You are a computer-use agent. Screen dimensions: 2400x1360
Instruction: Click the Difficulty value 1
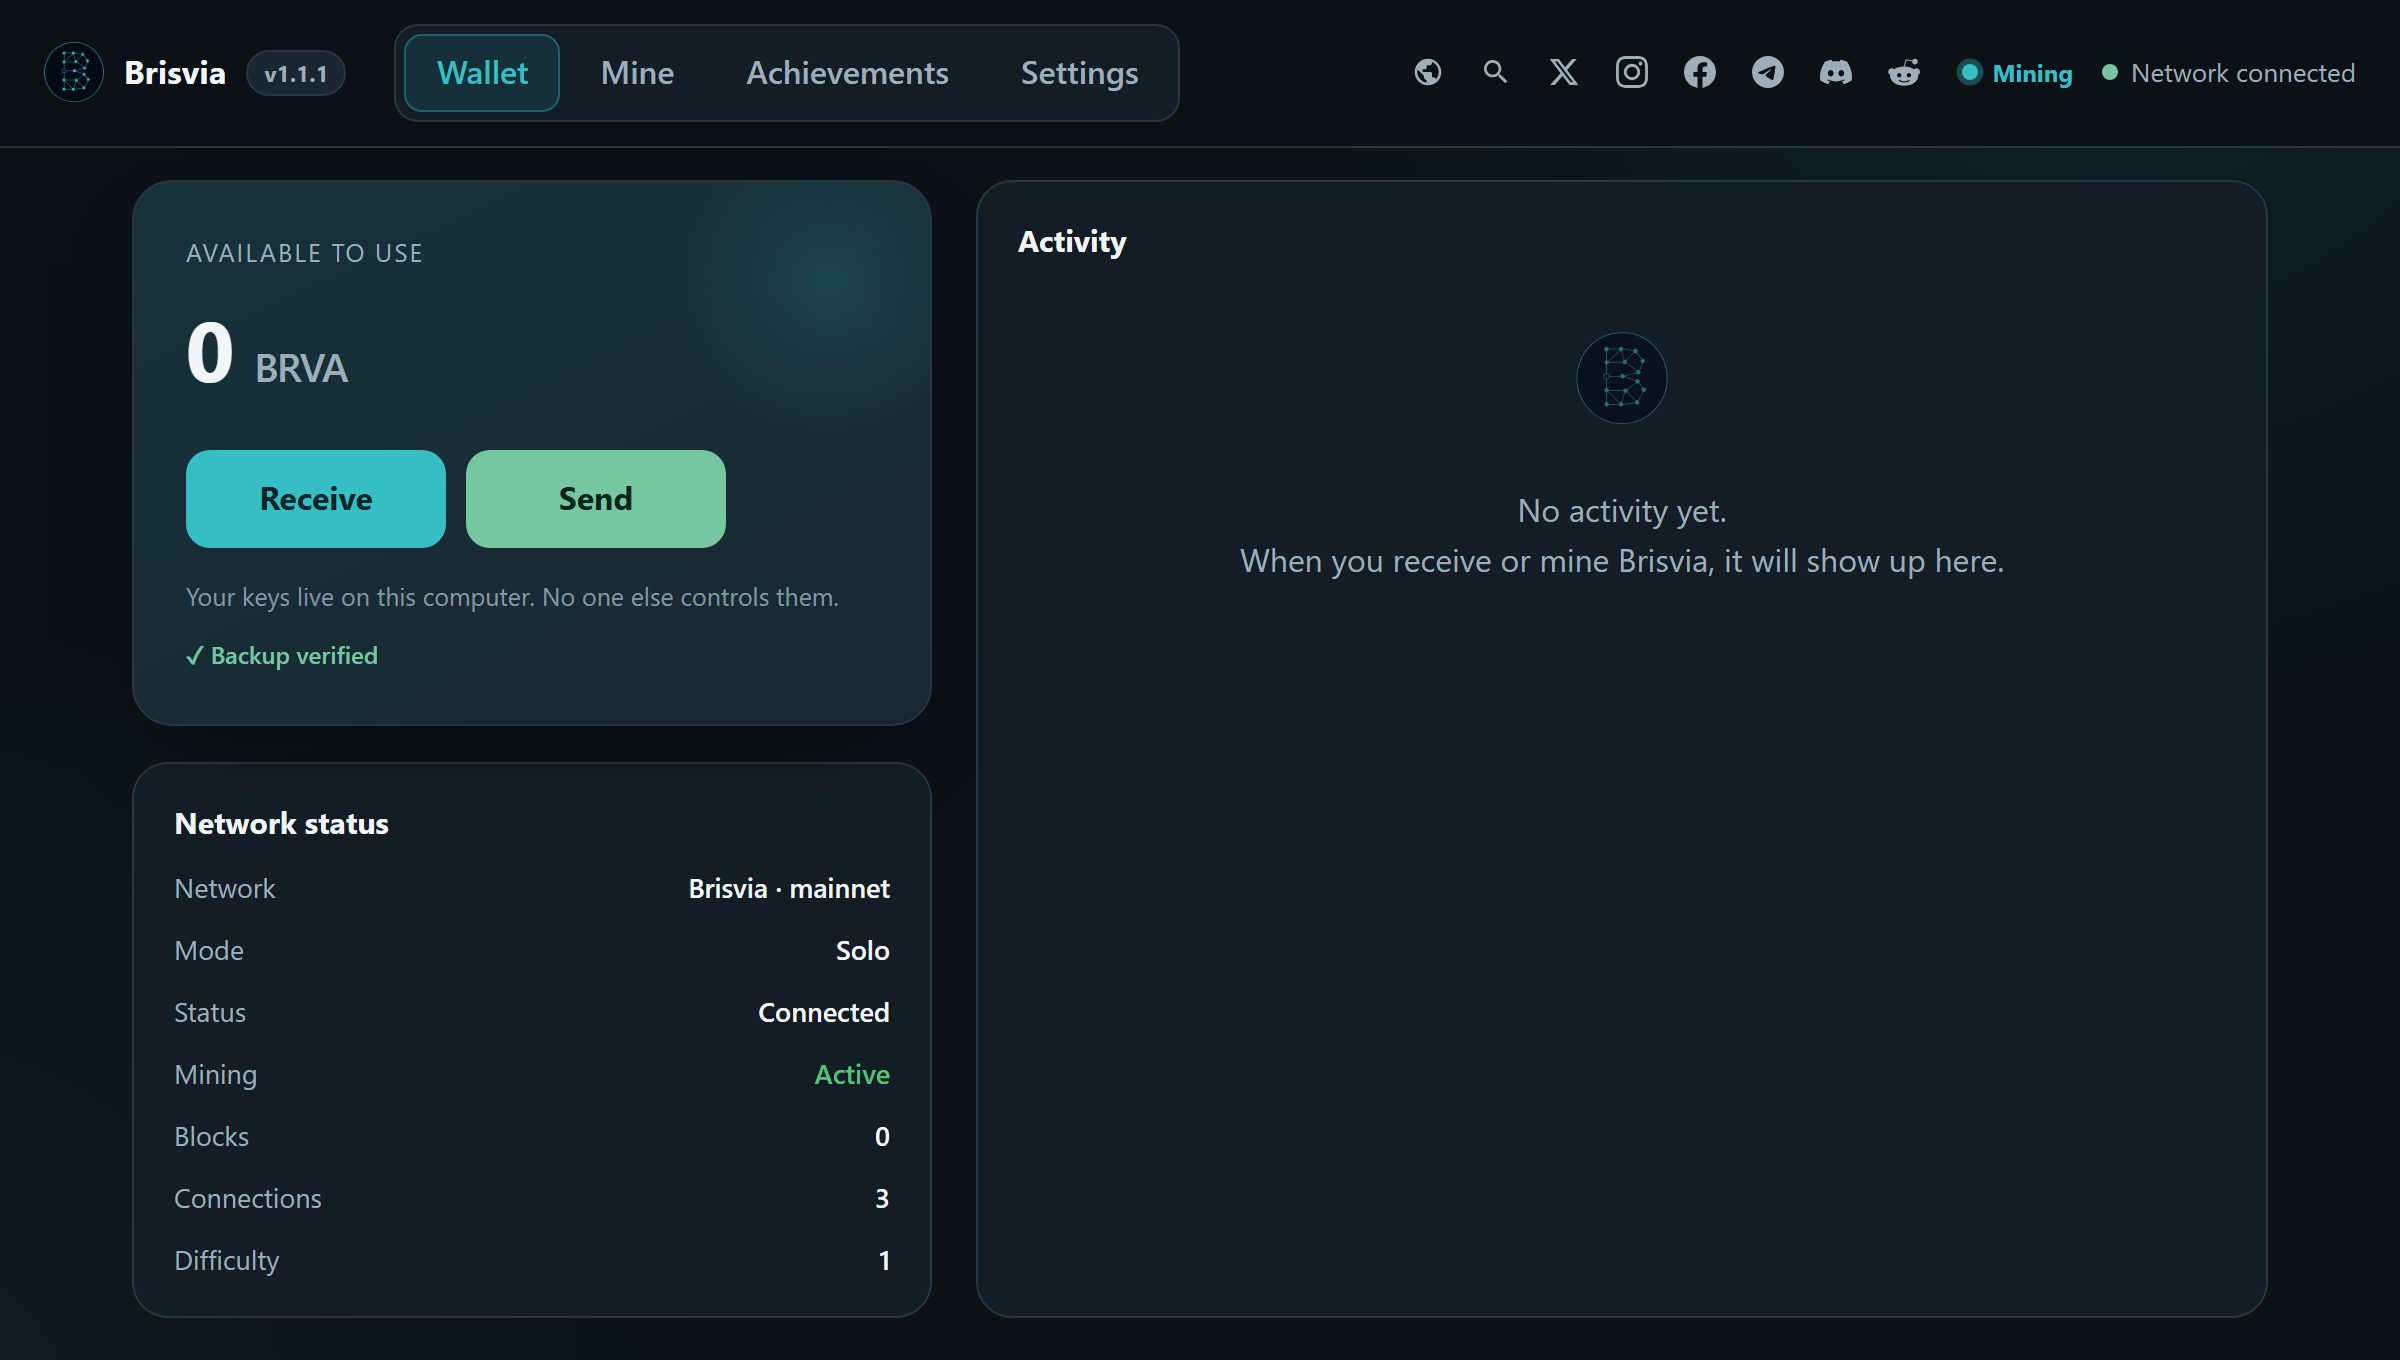tap(884, 1261)
